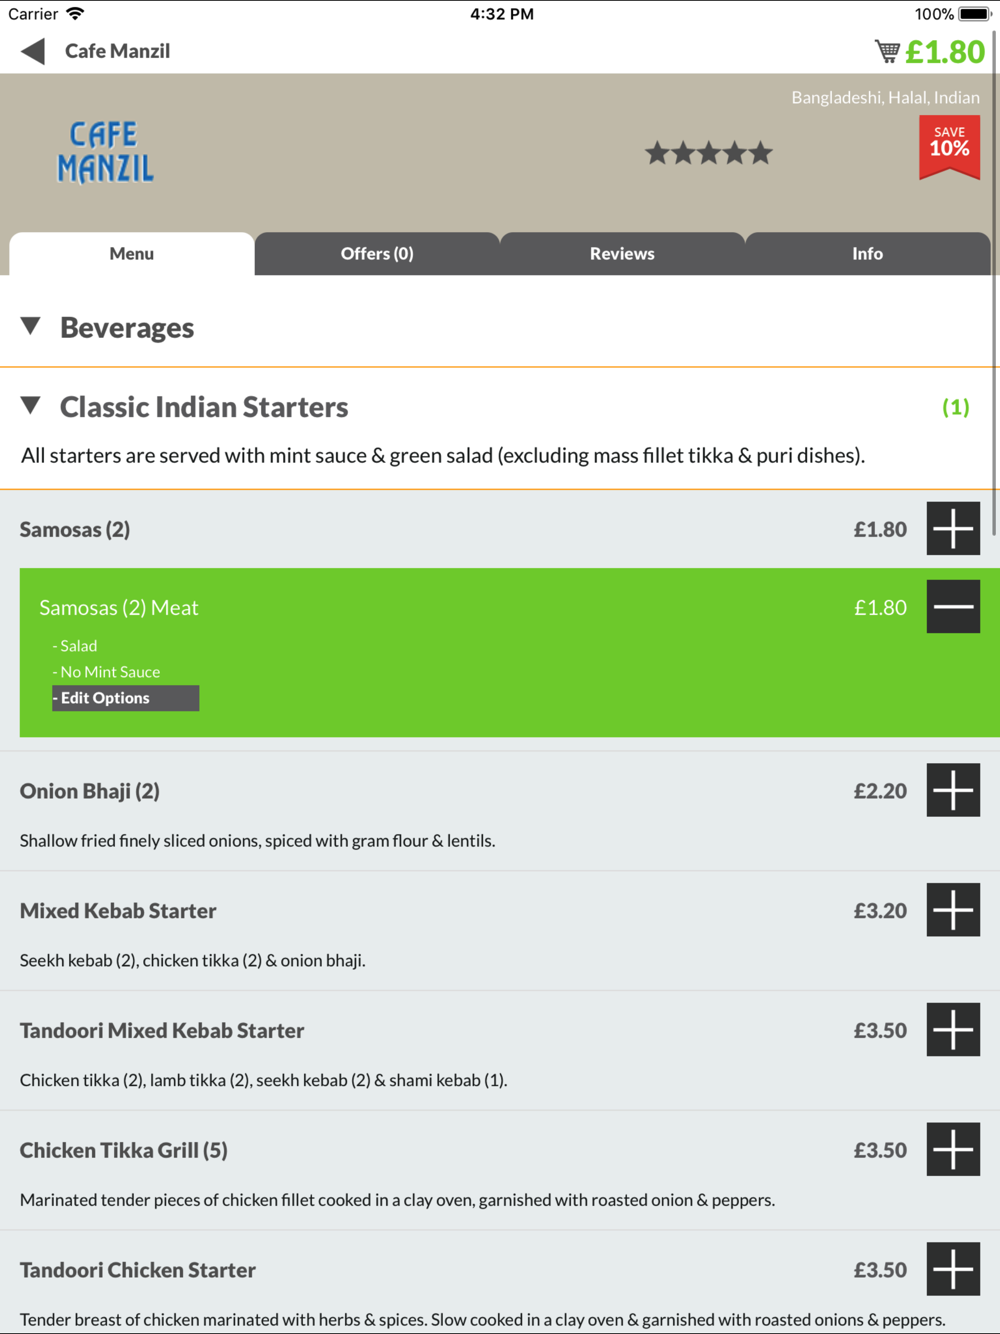
Task: Select the Samosas (2) item name
Action: pos(75,530)
